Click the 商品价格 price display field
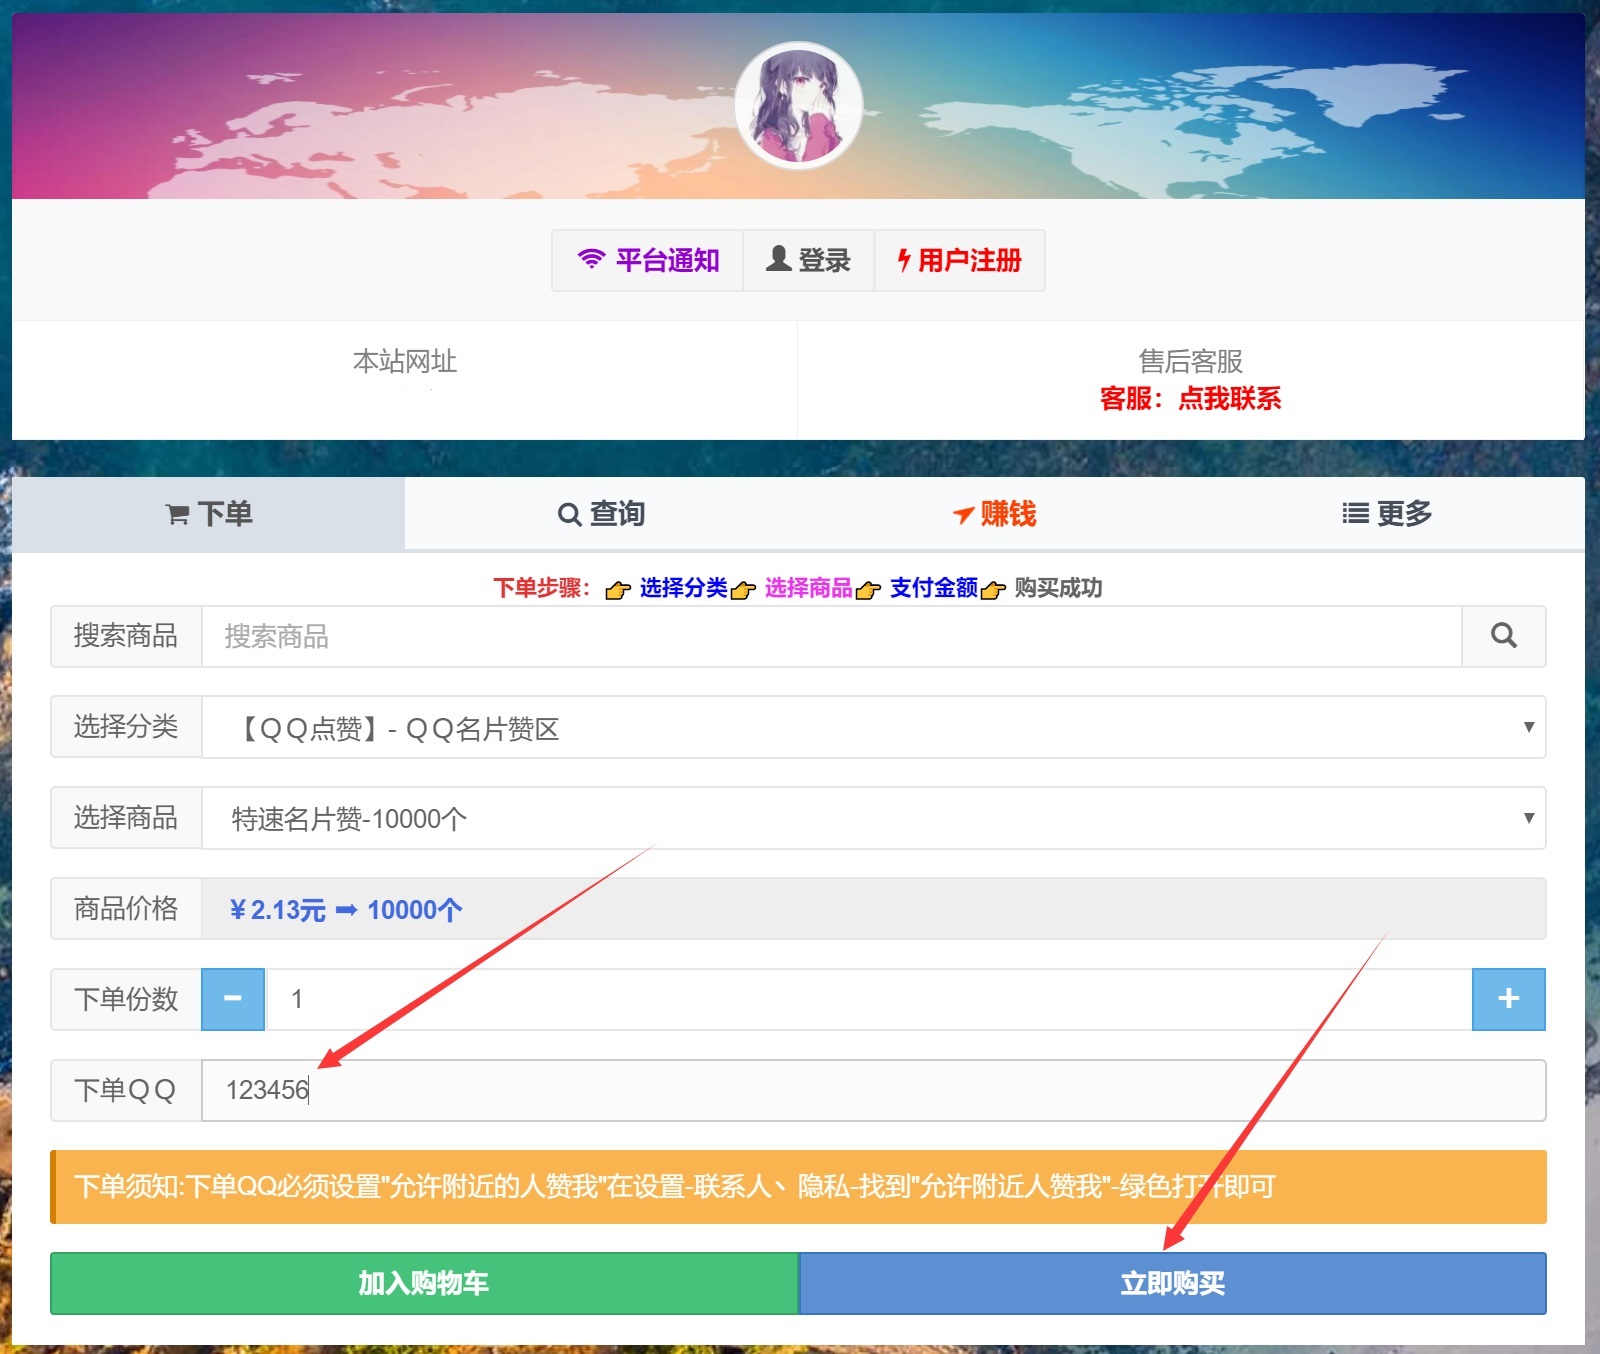 click(x=873, y=909)
